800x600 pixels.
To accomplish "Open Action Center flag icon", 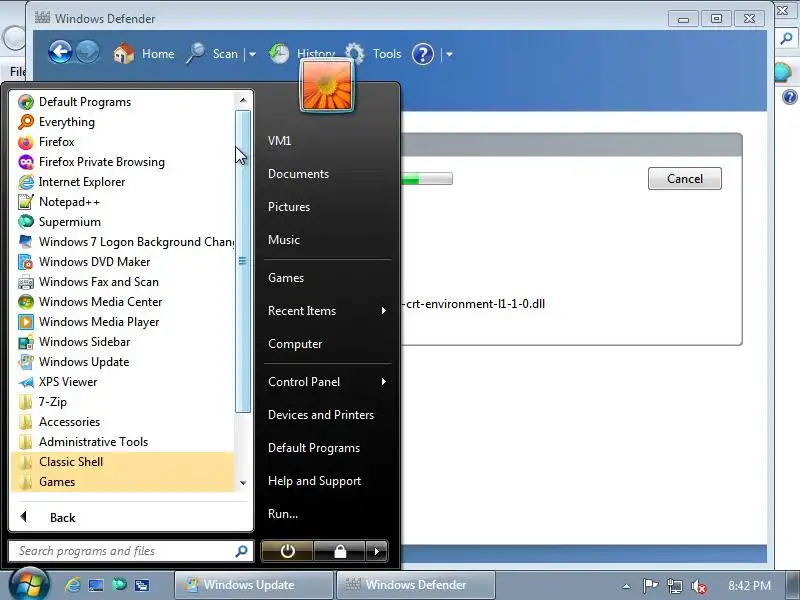I will click(x=651, y=585).
